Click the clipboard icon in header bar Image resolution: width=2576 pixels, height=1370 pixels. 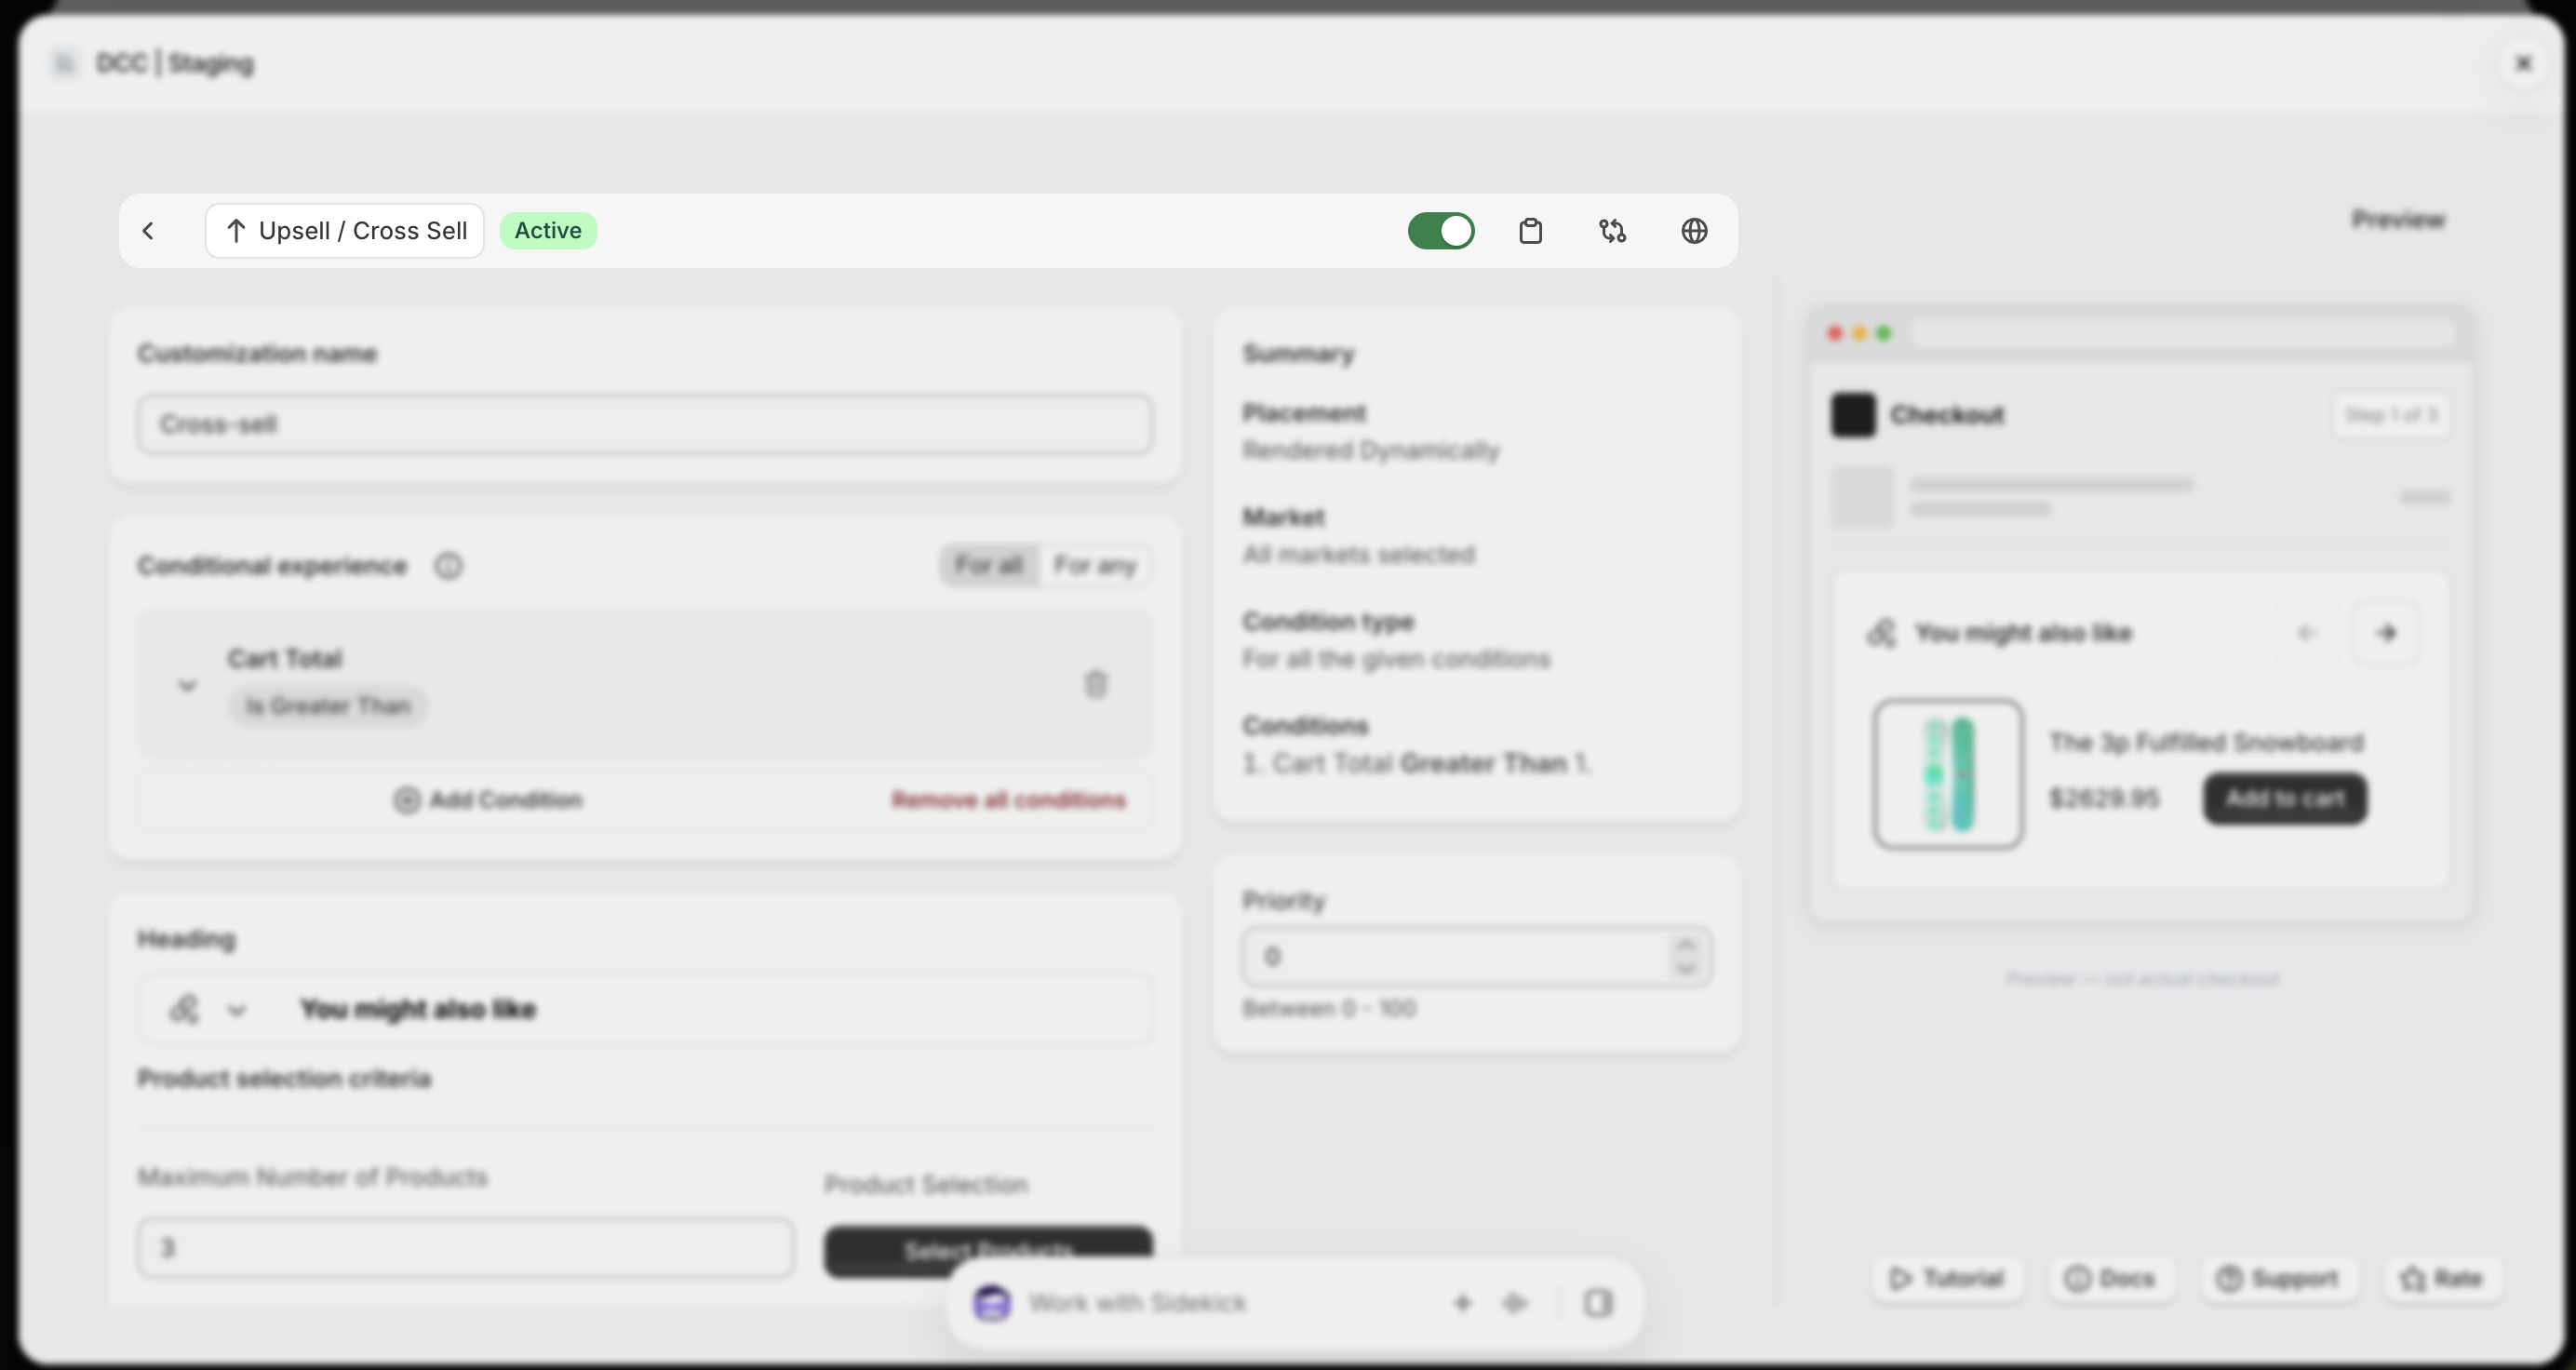click(x=1530, y=231)
